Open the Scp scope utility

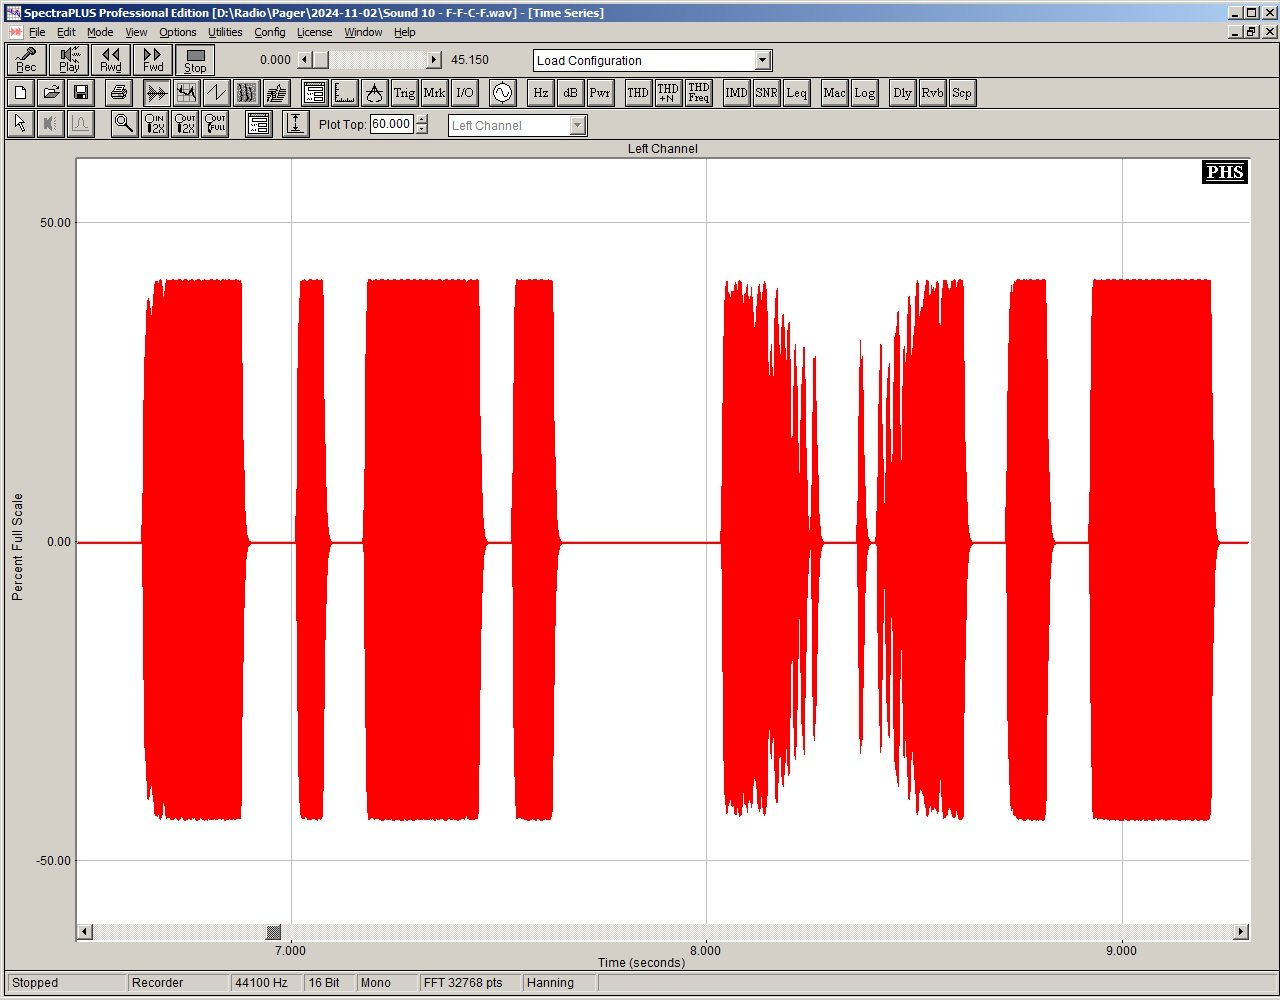tap(962, 93)
